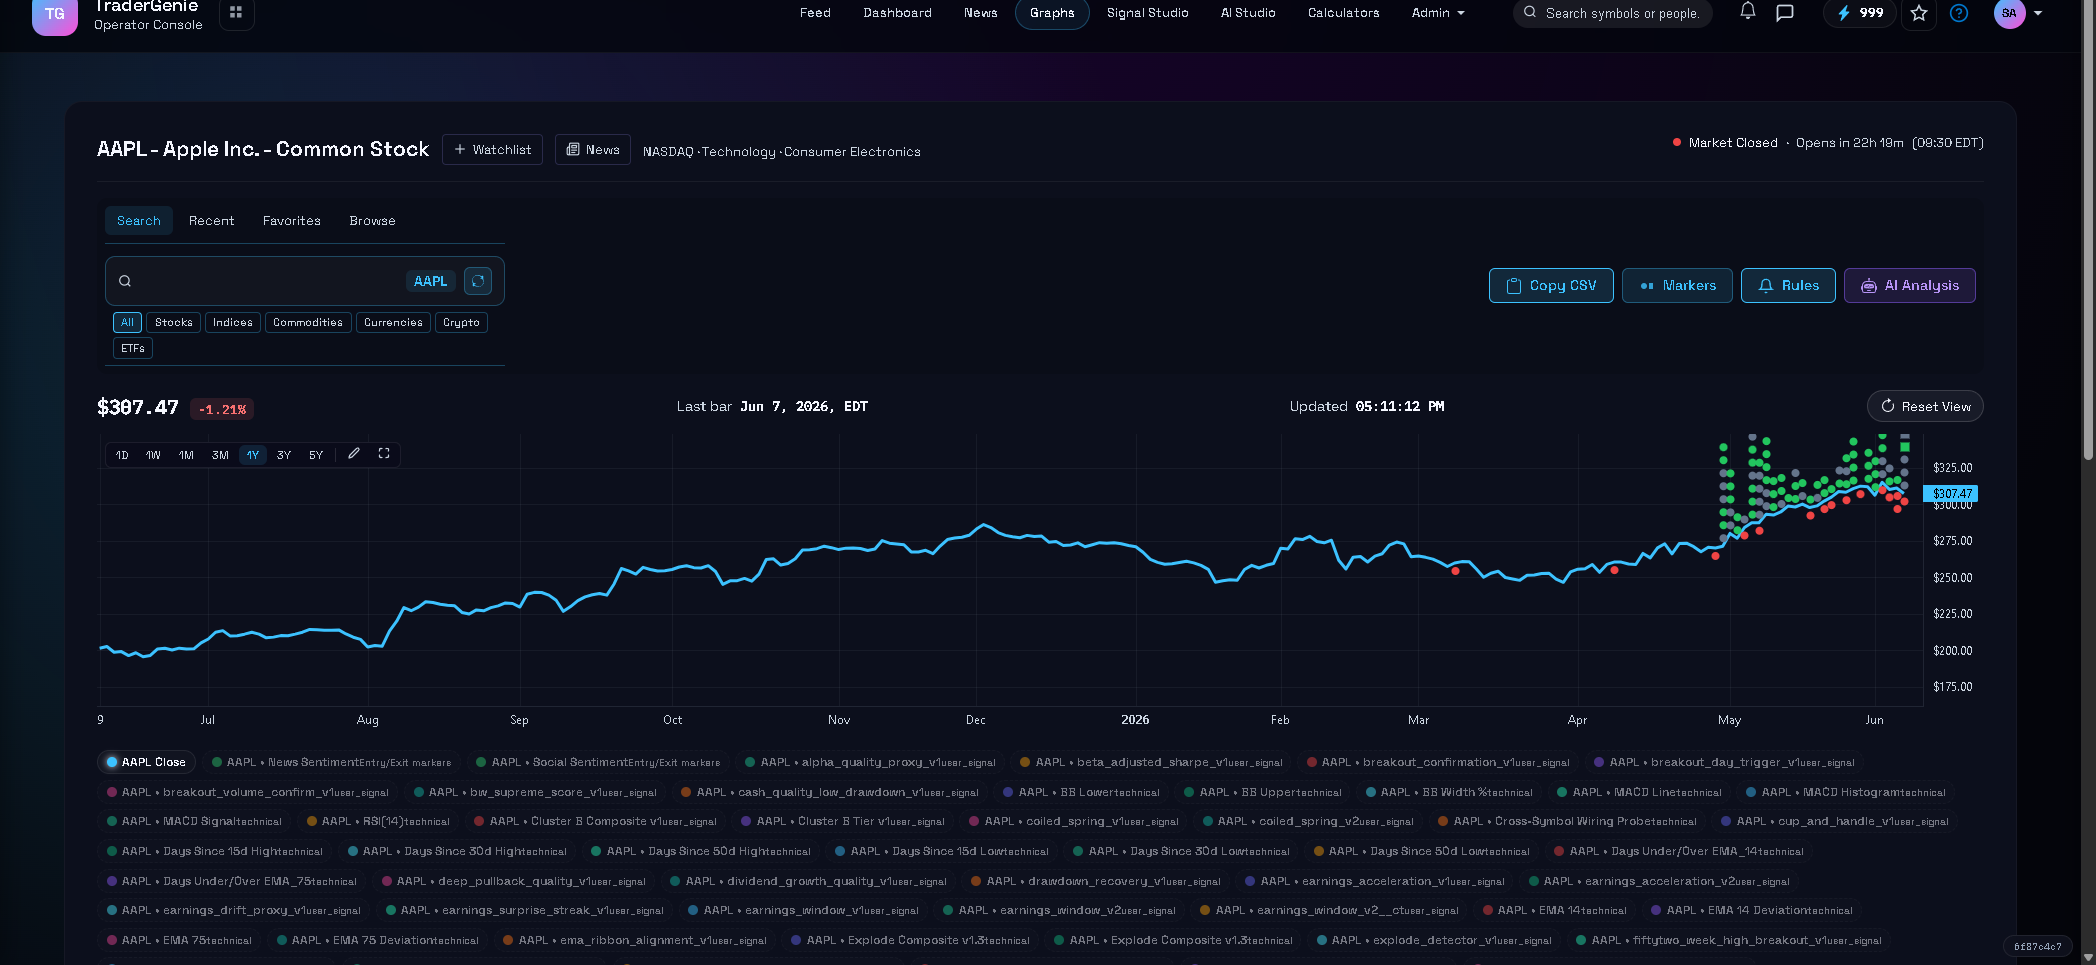Filter by Currencies category
Viewport: 2096px width, 965px height.
[393, 323]
